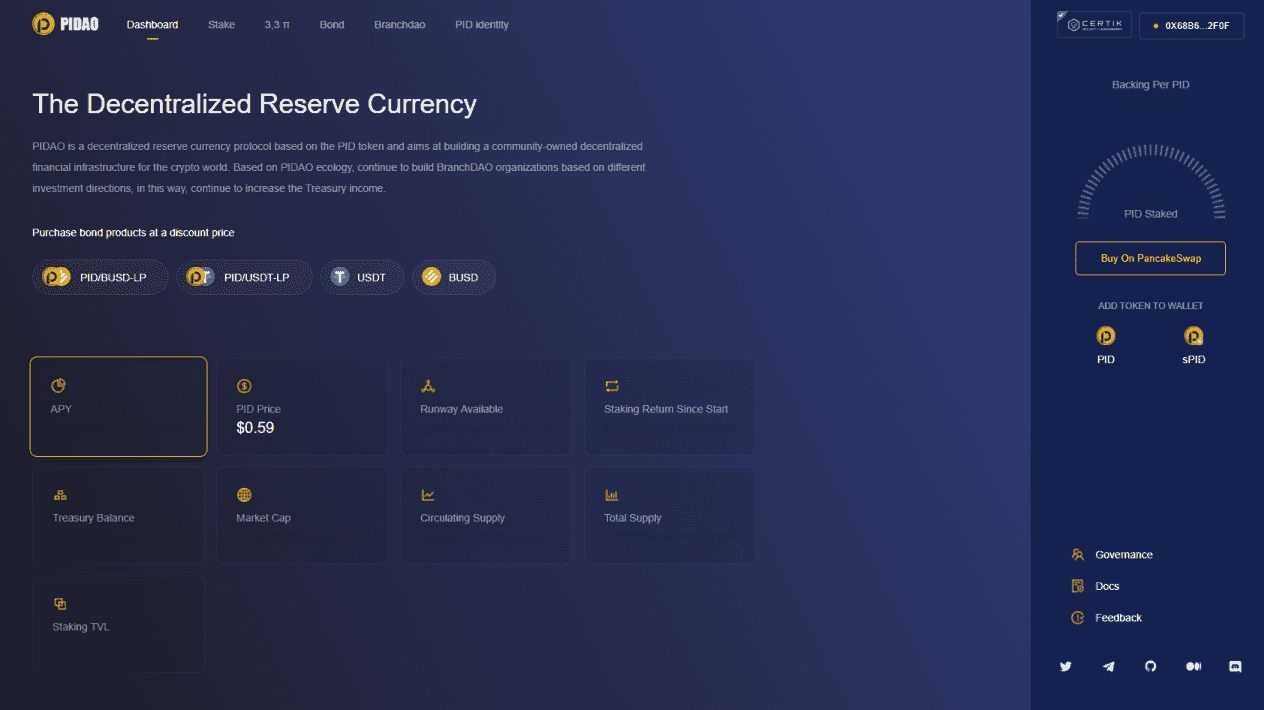Viewport: 1264px width, 710px height.
Task: Click the Staking TVL card label
Action: point(81,627)
